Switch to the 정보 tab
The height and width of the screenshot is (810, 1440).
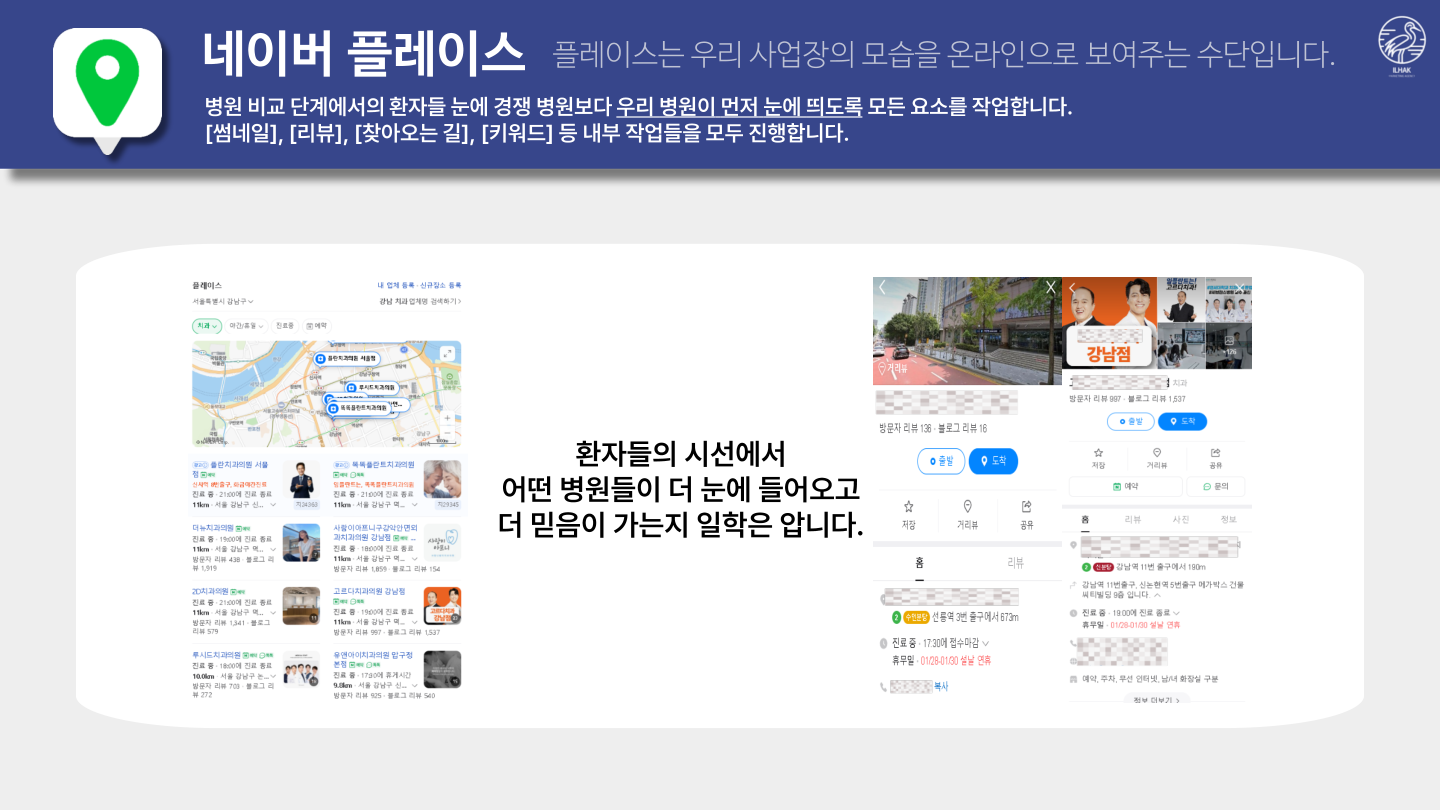(x=1228, y=519)
